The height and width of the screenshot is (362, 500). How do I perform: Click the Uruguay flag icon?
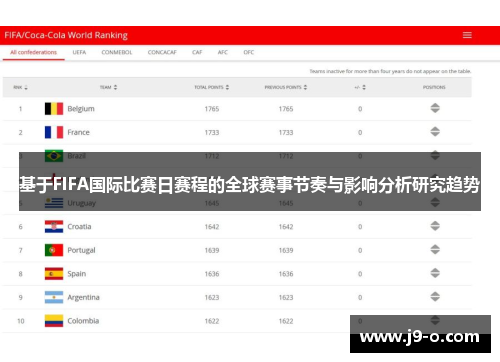(54, 203)
